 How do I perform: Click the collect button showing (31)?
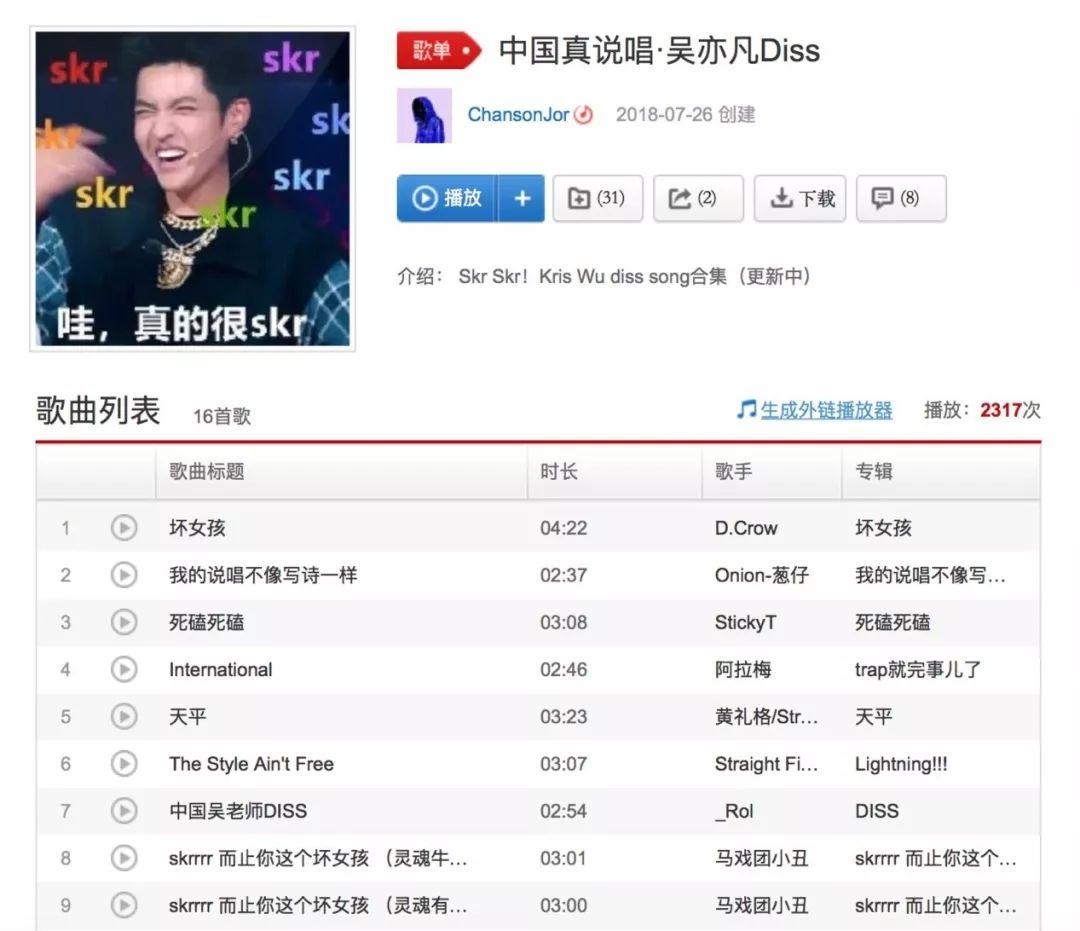pos(597,198)
